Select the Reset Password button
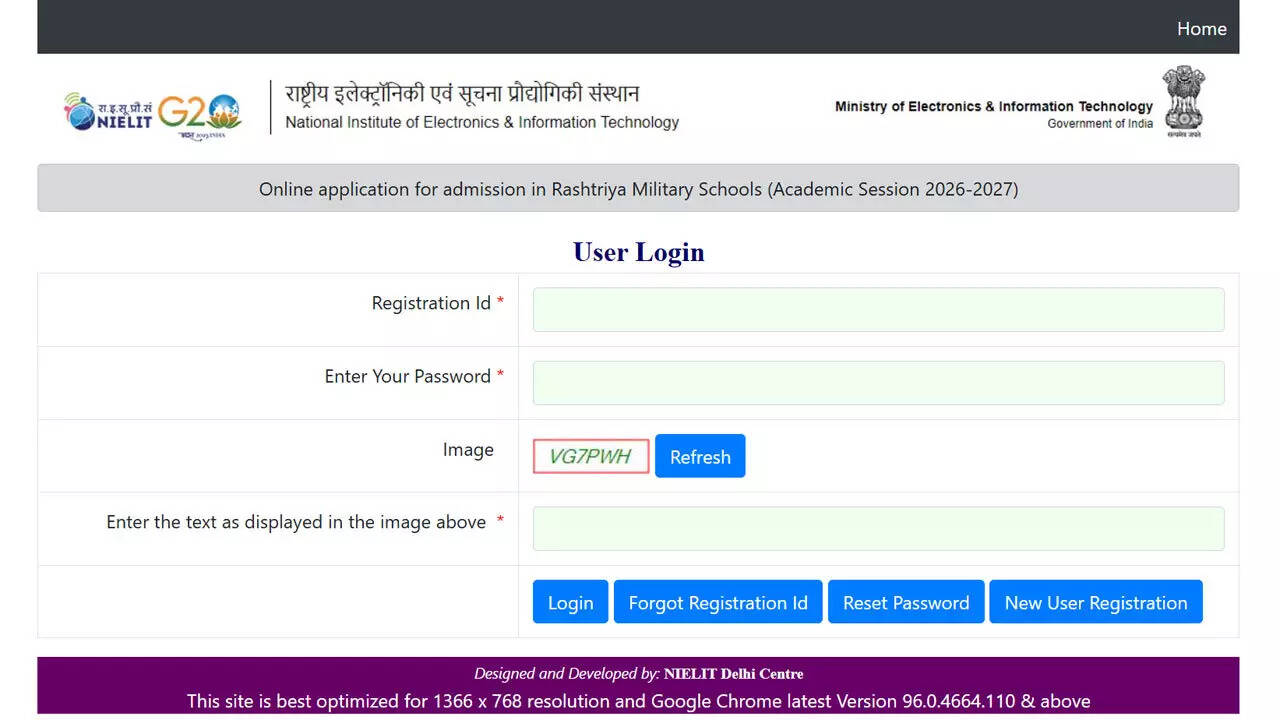Viewport: 1280px width, 720px height. pyautogui.click(x=906, y=602)
